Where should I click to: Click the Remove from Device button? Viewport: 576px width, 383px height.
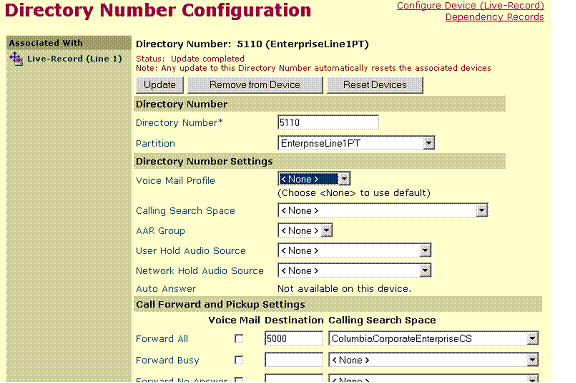tap(255, 85)
